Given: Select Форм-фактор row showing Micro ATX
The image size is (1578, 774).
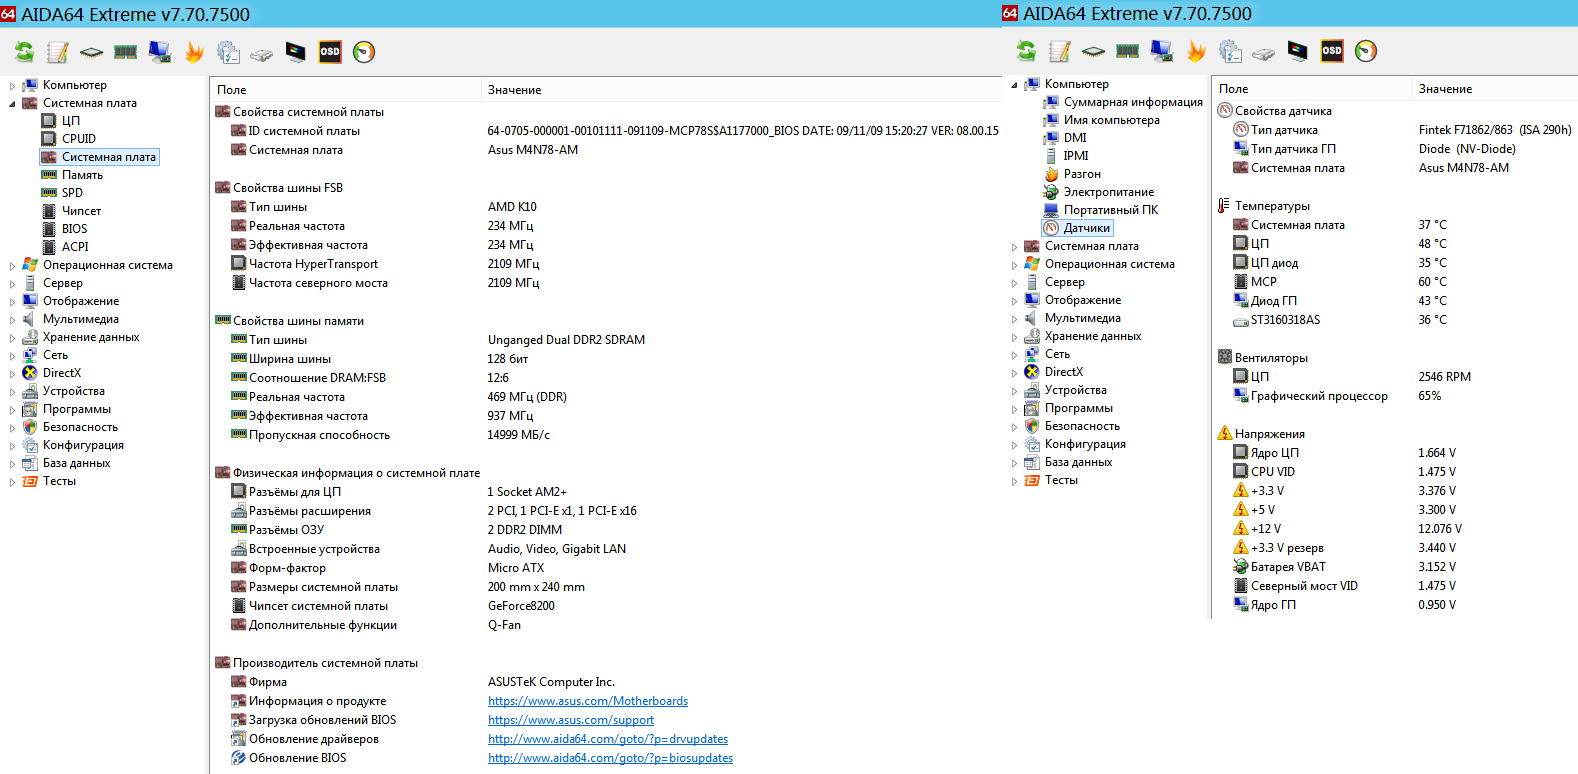Looking at the screenshot, I should [x=605, y=568].
